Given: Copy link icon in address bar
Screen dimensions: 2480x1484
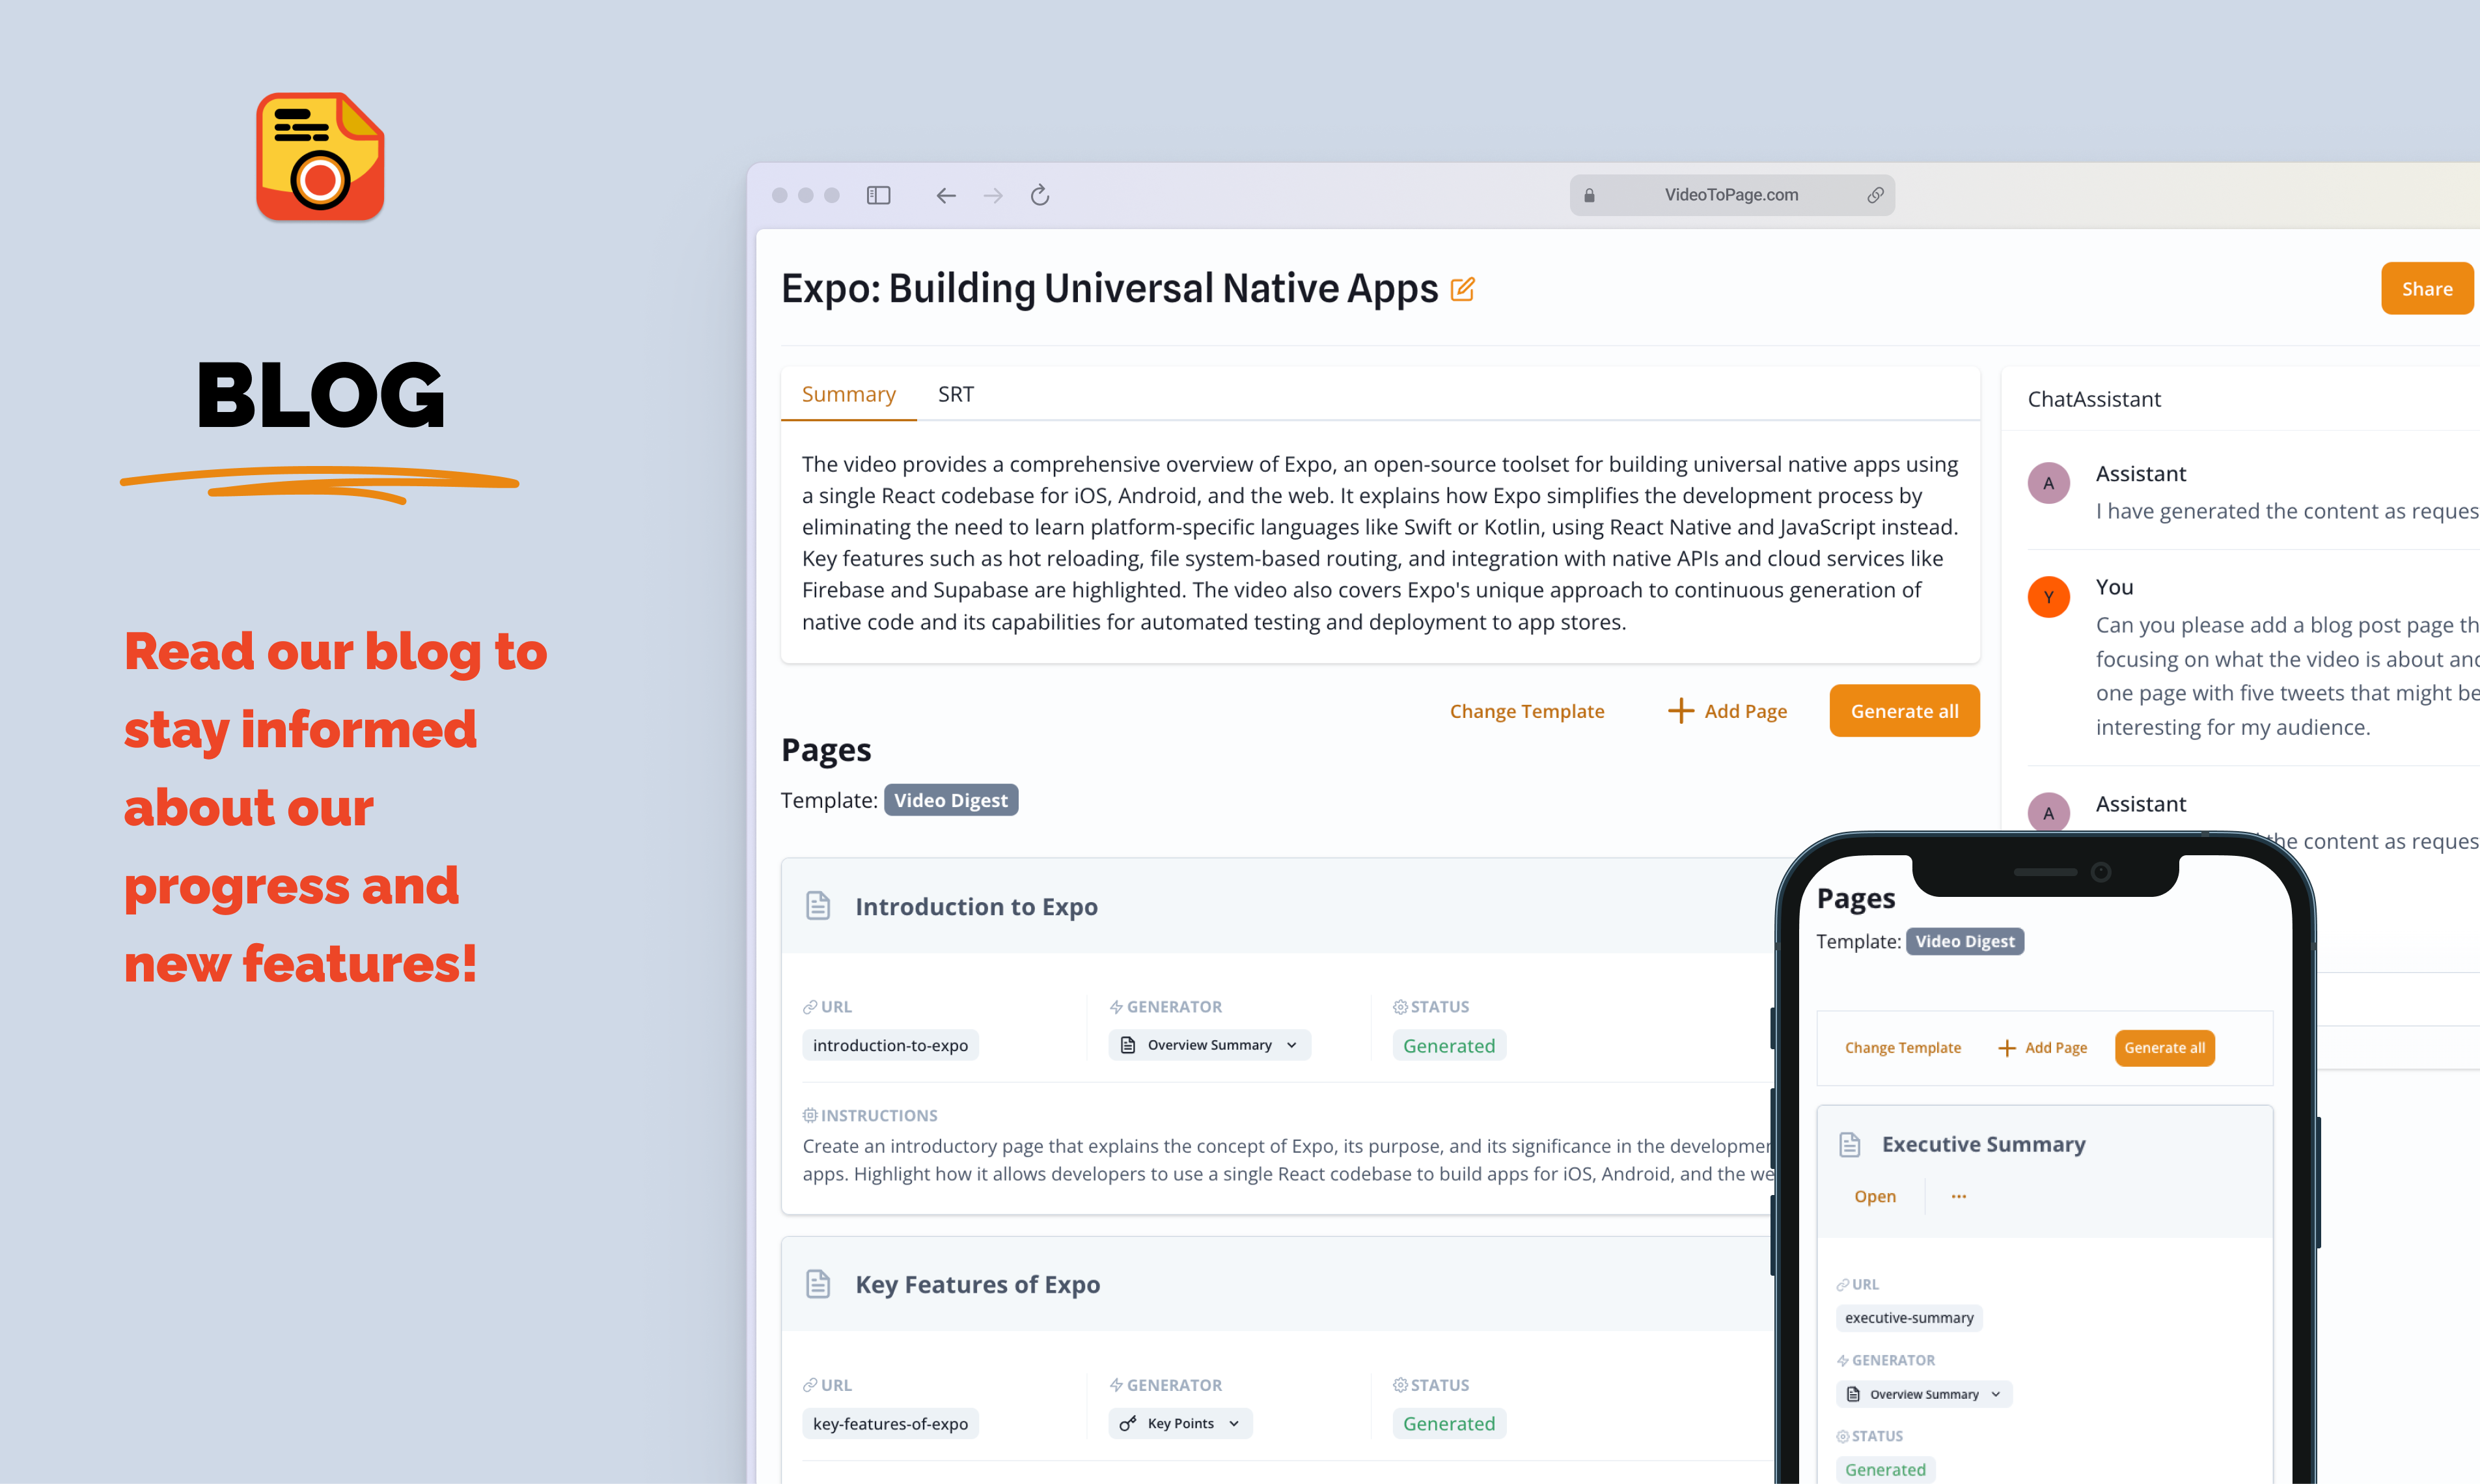Looking at the screenshot, I should pos(1875,195).
